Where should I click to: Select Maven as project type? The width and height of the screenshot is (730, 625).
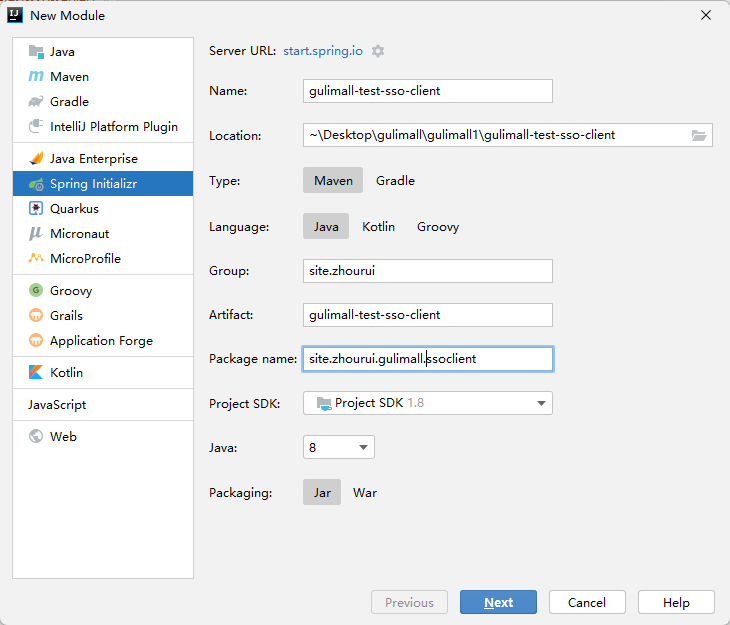click(333, 180)
